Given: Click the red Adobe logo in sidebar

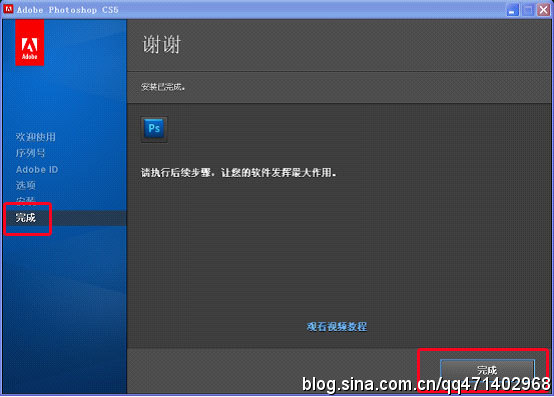Looking at the screenshot, I should tap(30, 43).
